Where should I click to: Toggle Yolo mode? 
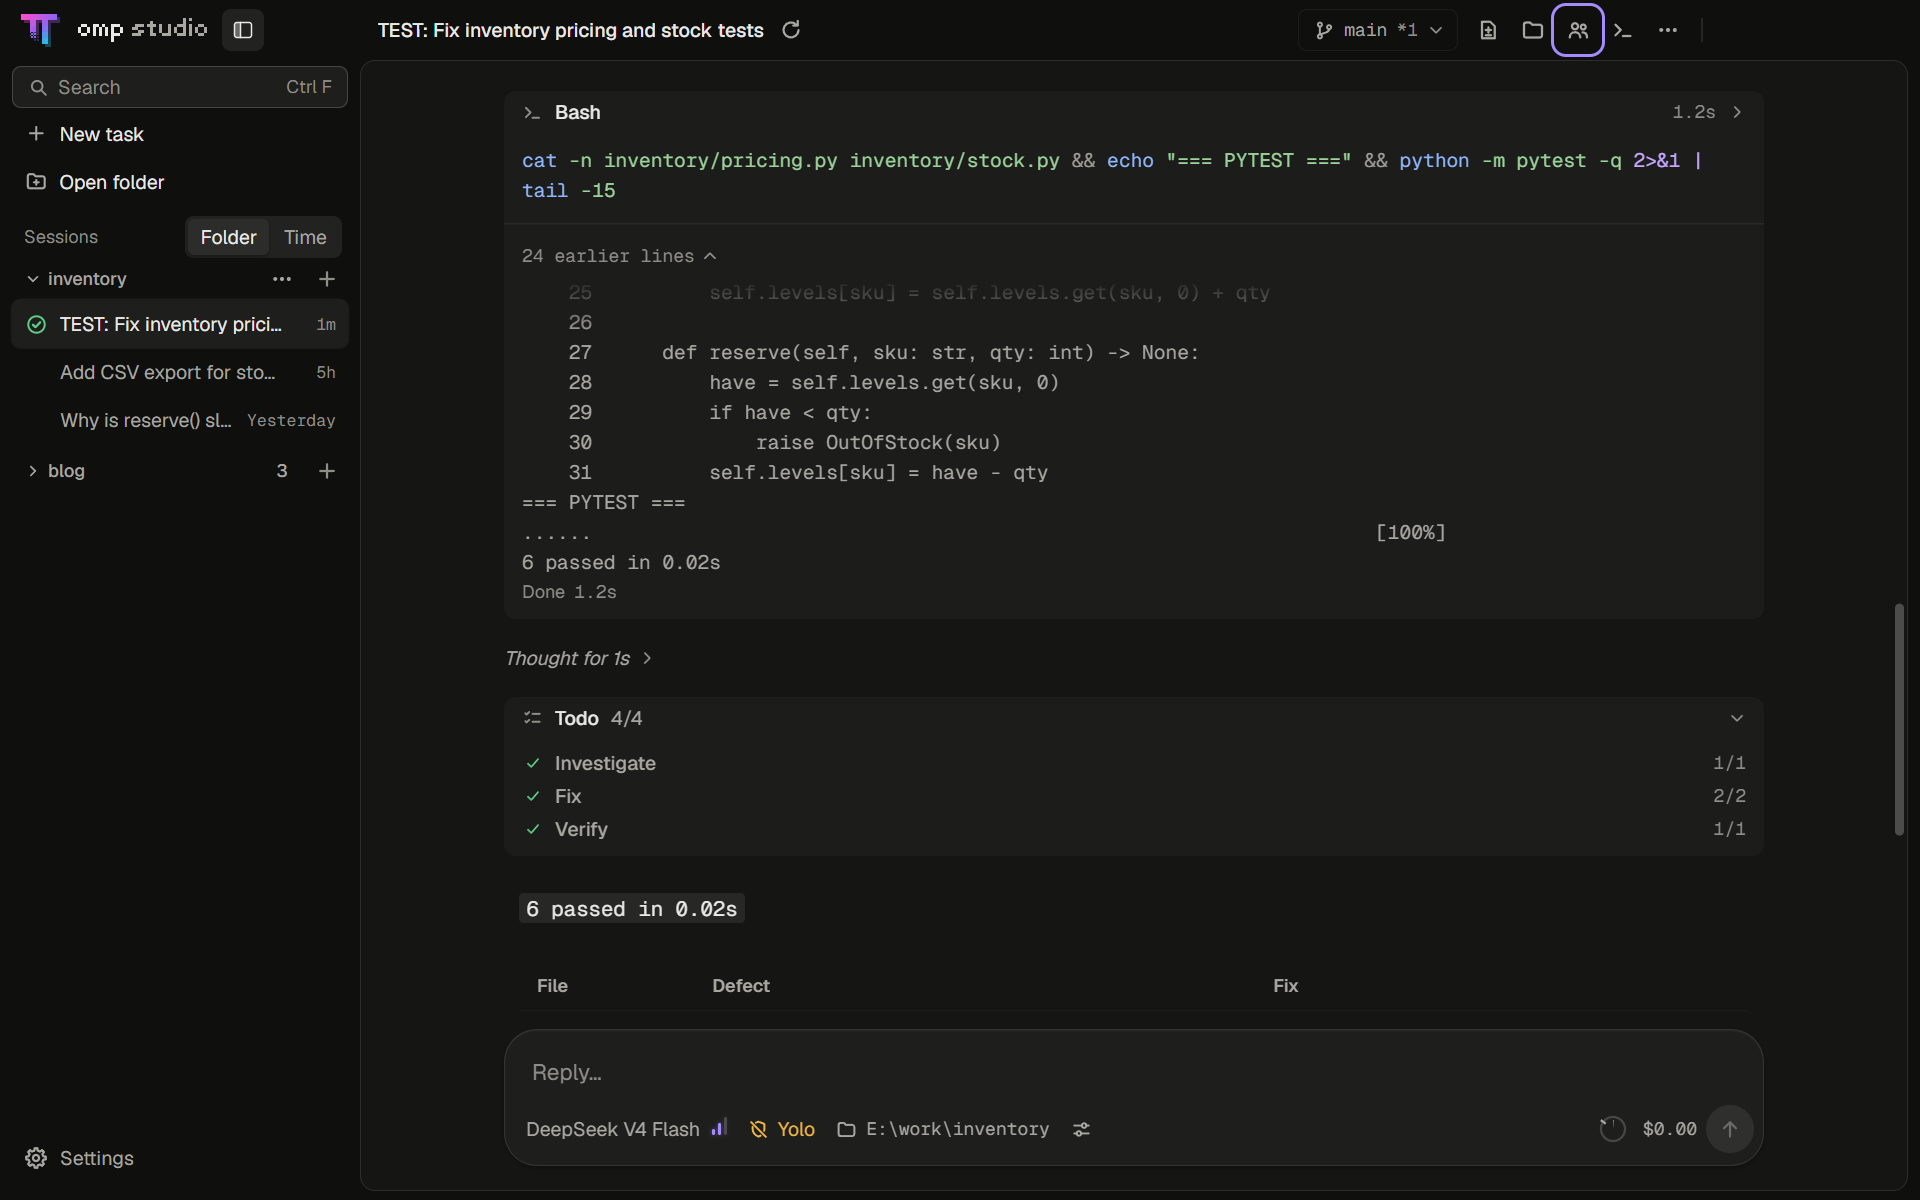[x=783, y=1129]
